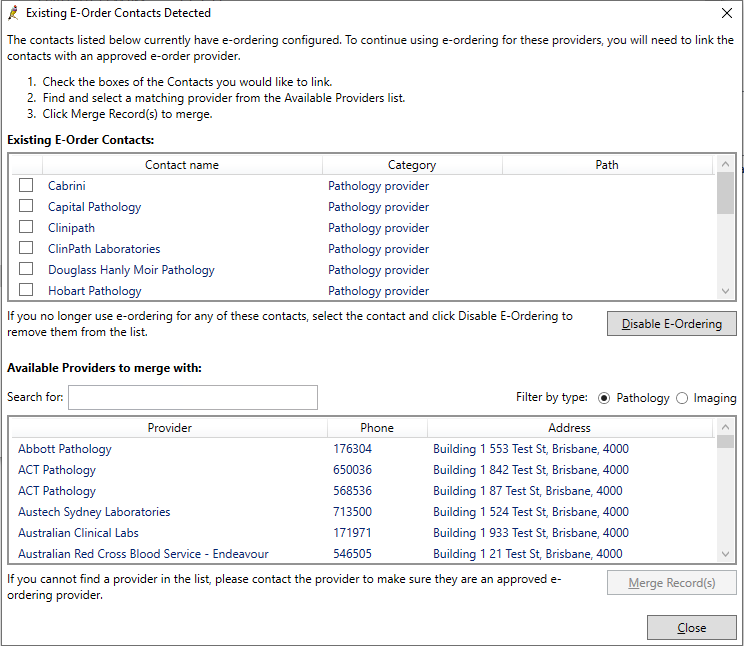Click the providers list scrollbar thumb
The width and height of the screenshot is (744, 646).
(x=725, y=442)
